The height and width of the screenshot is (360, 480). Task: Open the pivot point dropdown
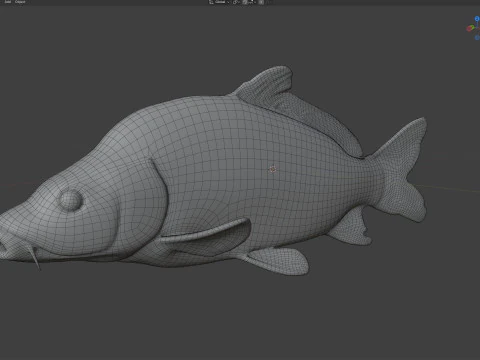[x=236, y=2]
